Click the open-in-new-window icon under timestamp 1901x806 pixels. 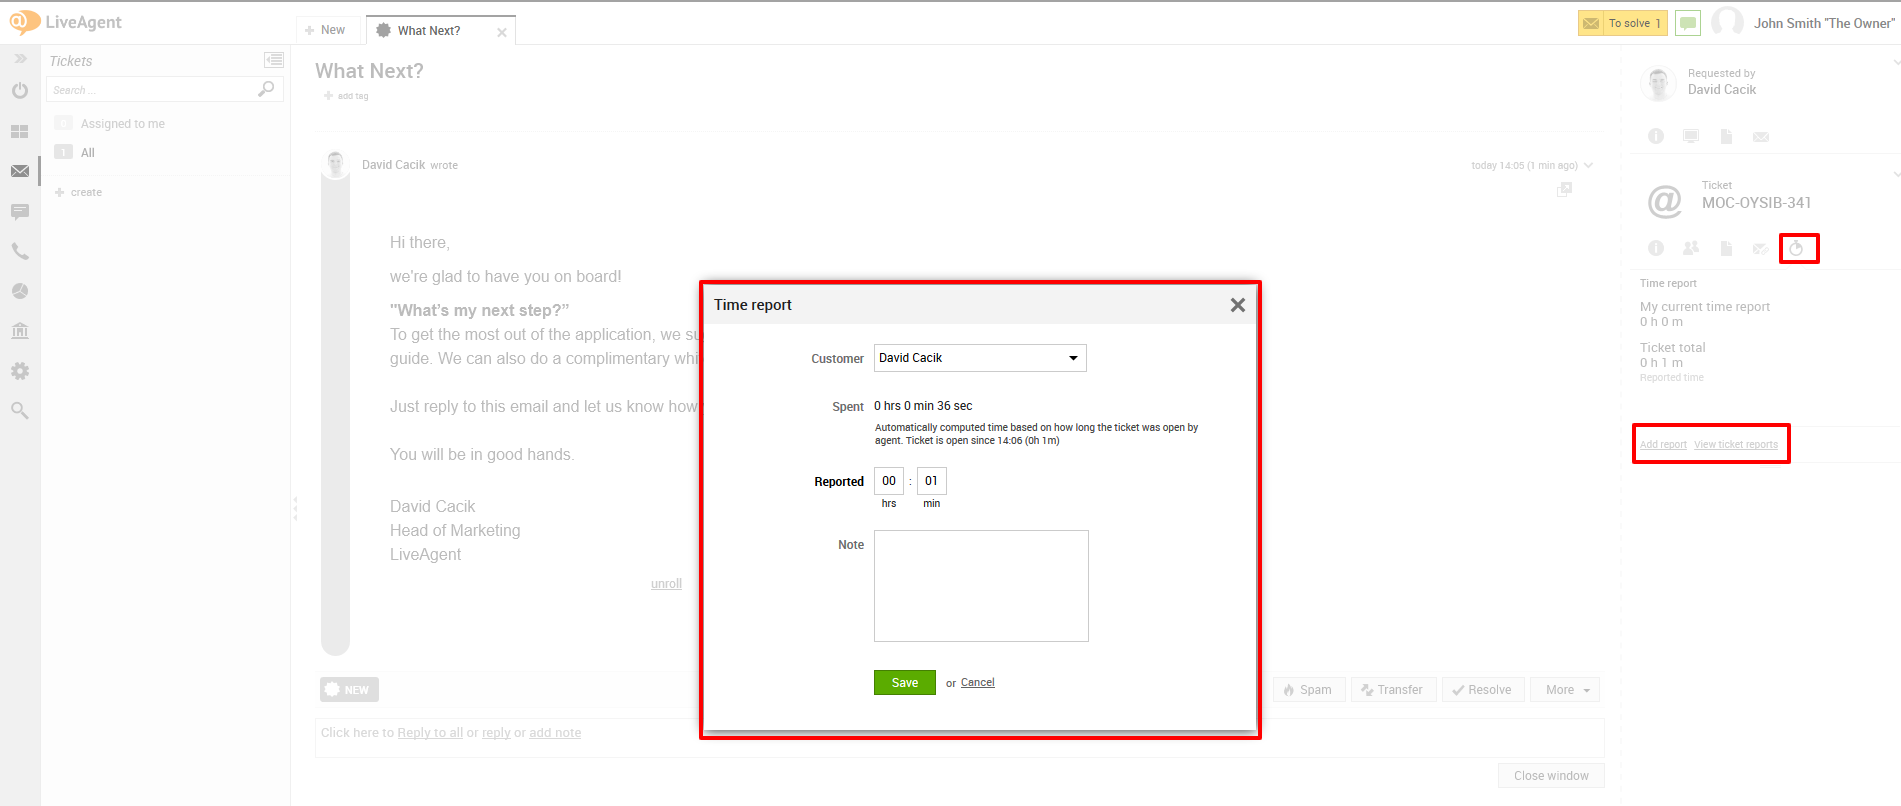coord(1564,189)
